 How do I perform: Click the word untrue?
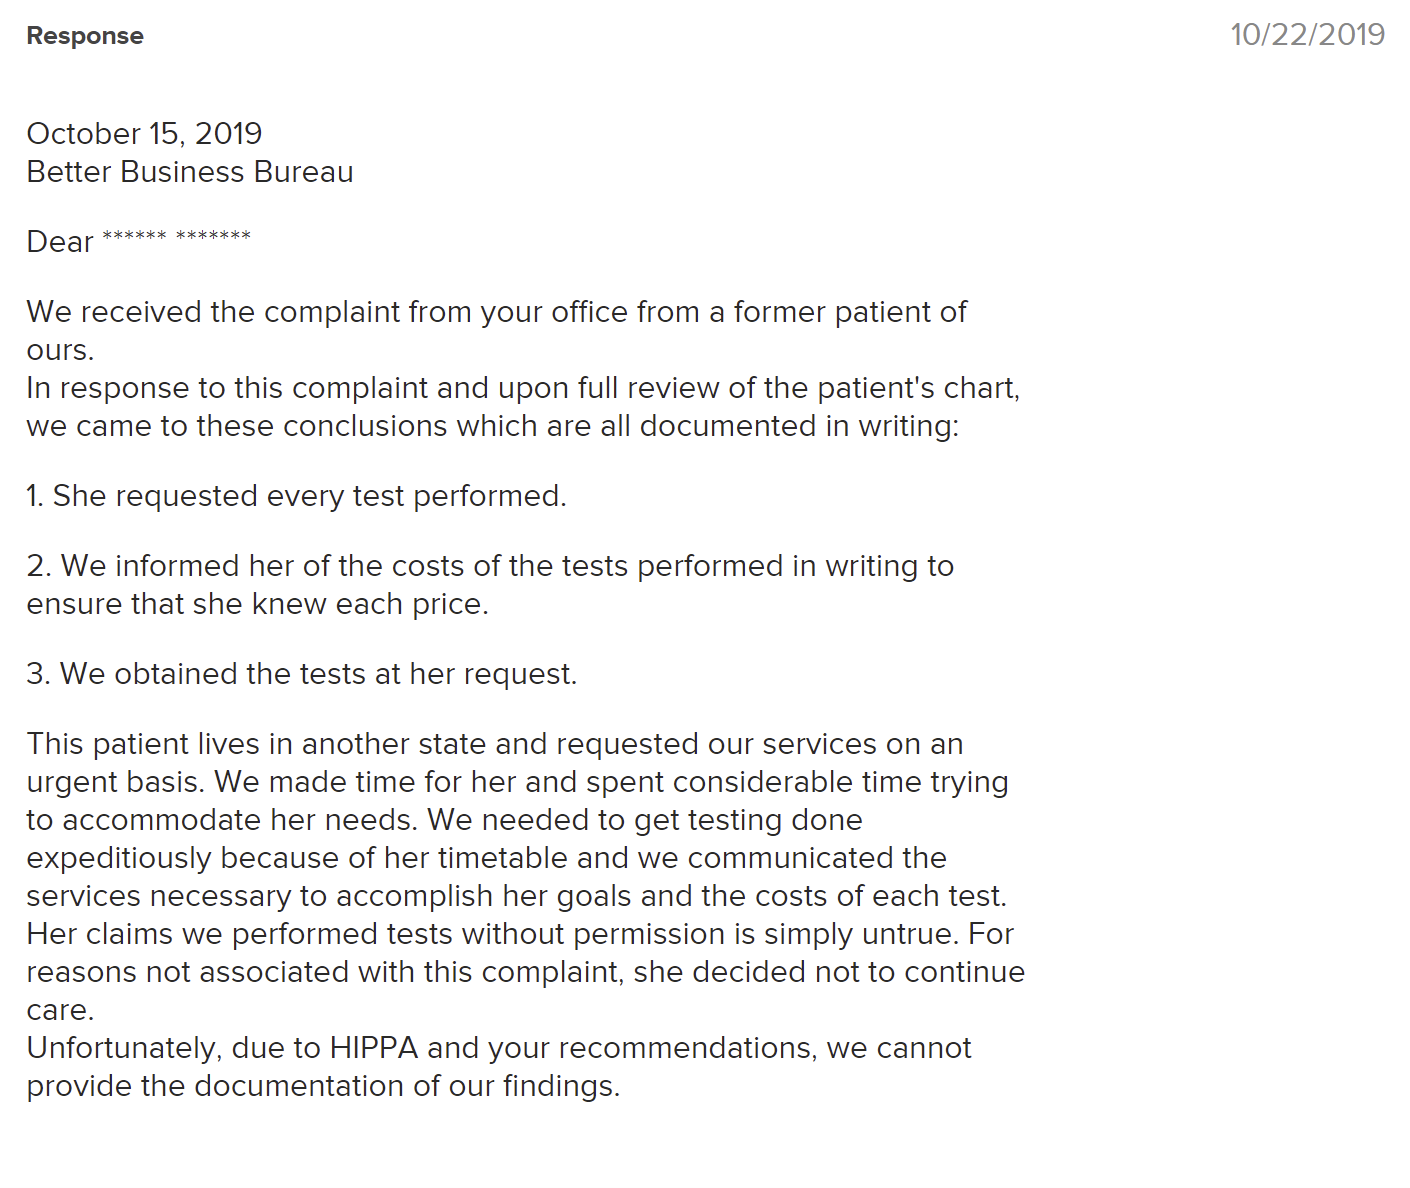911,934
